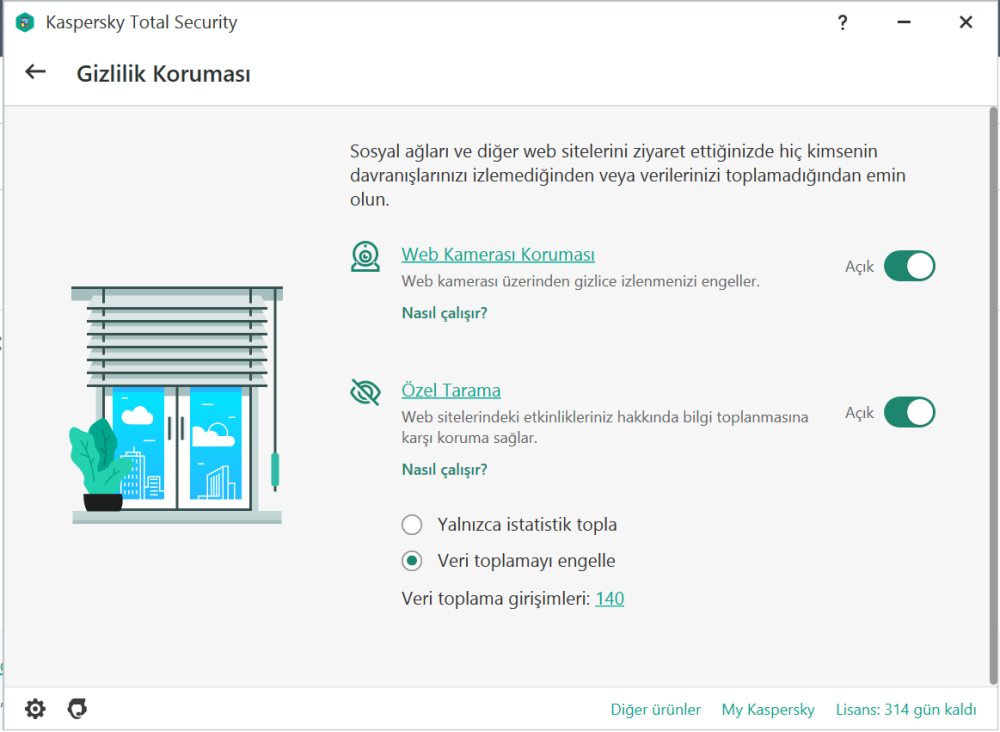Select 'Yalnızca istatistik topla' radio button

pos(412,525)
